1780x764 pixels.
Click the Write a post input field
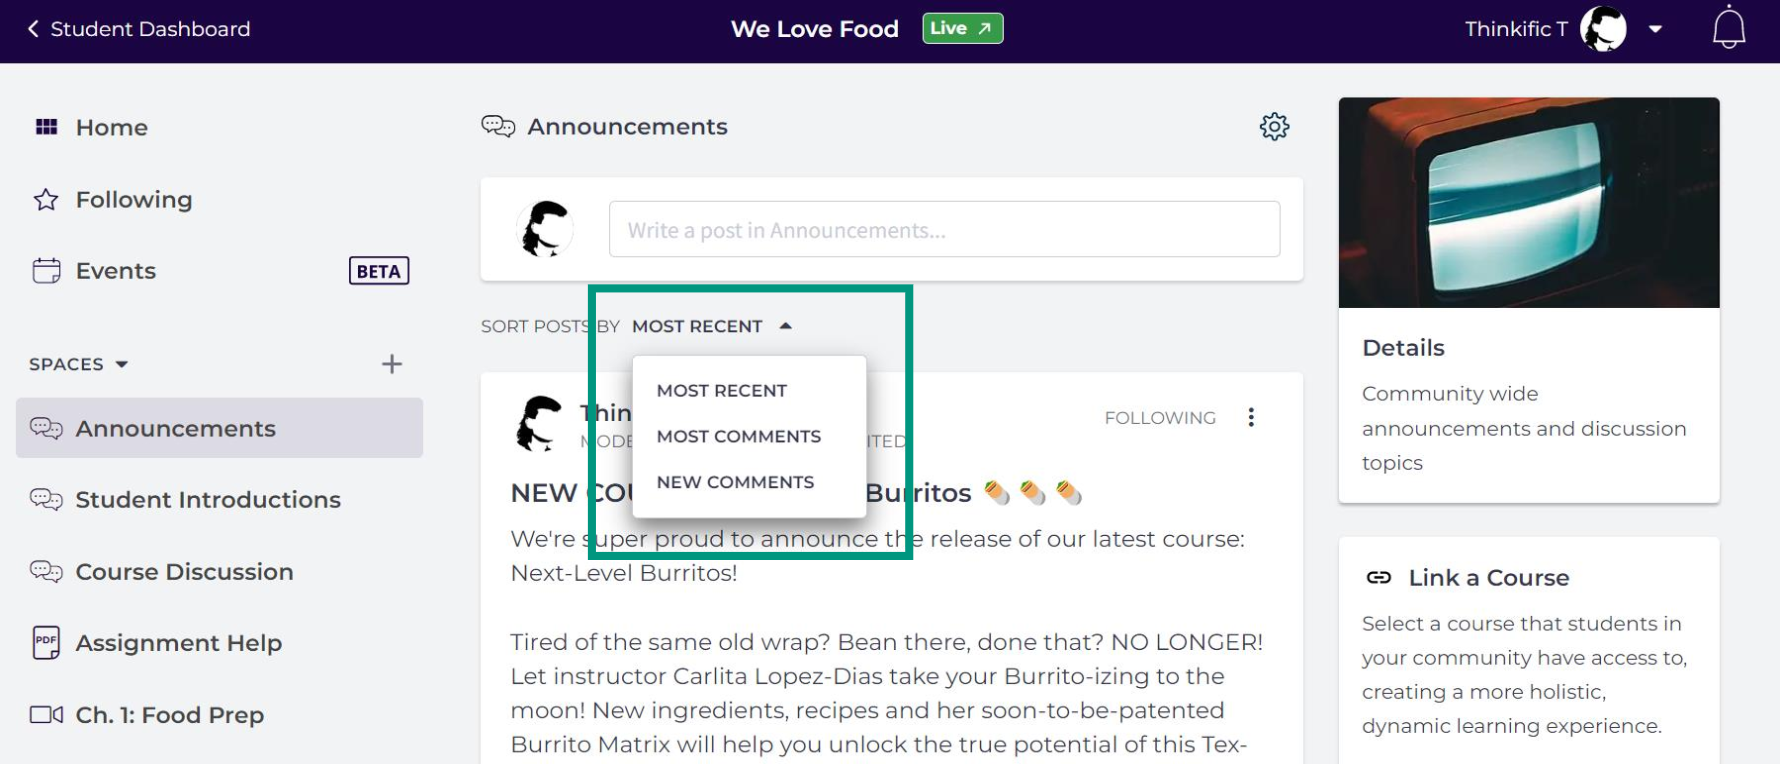(x=943, y=230)
